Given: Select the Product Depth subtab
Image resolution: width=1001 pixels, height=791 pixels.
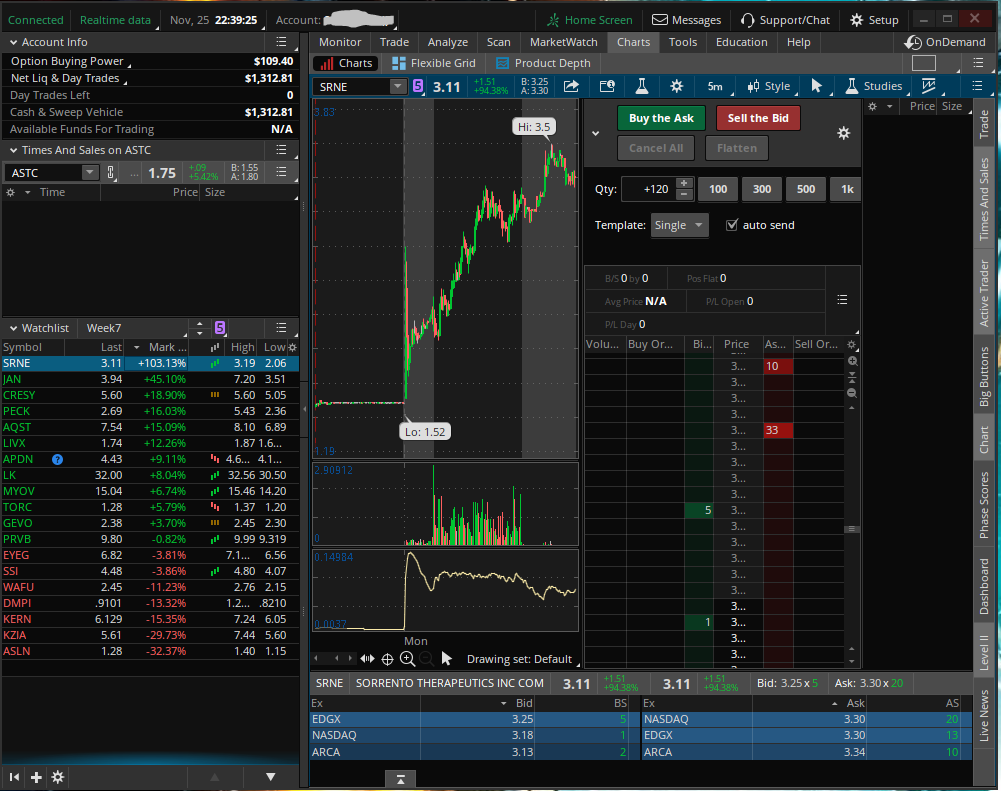Looking at the screenshot, I should (x=543, y=63).
